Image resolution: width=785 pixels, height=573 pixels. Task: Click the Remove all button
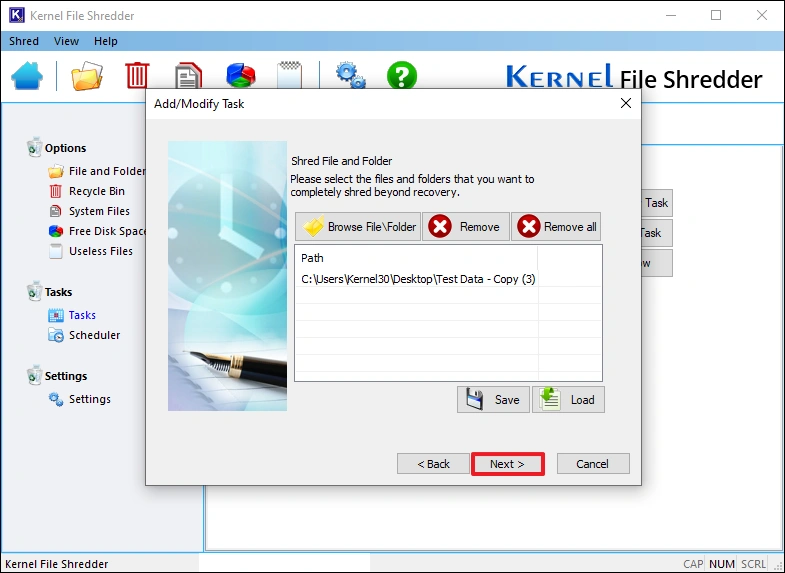coord(557,227)
